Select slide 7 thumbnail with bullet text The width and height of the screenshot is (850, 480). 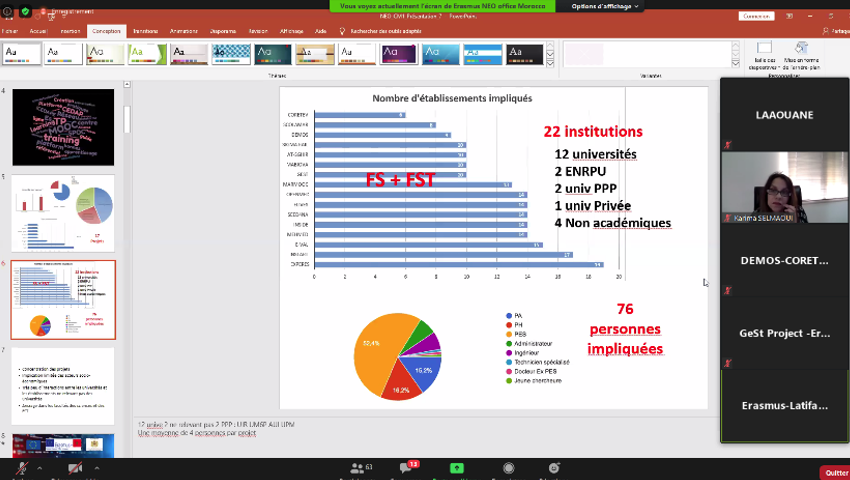coord(63,385)
